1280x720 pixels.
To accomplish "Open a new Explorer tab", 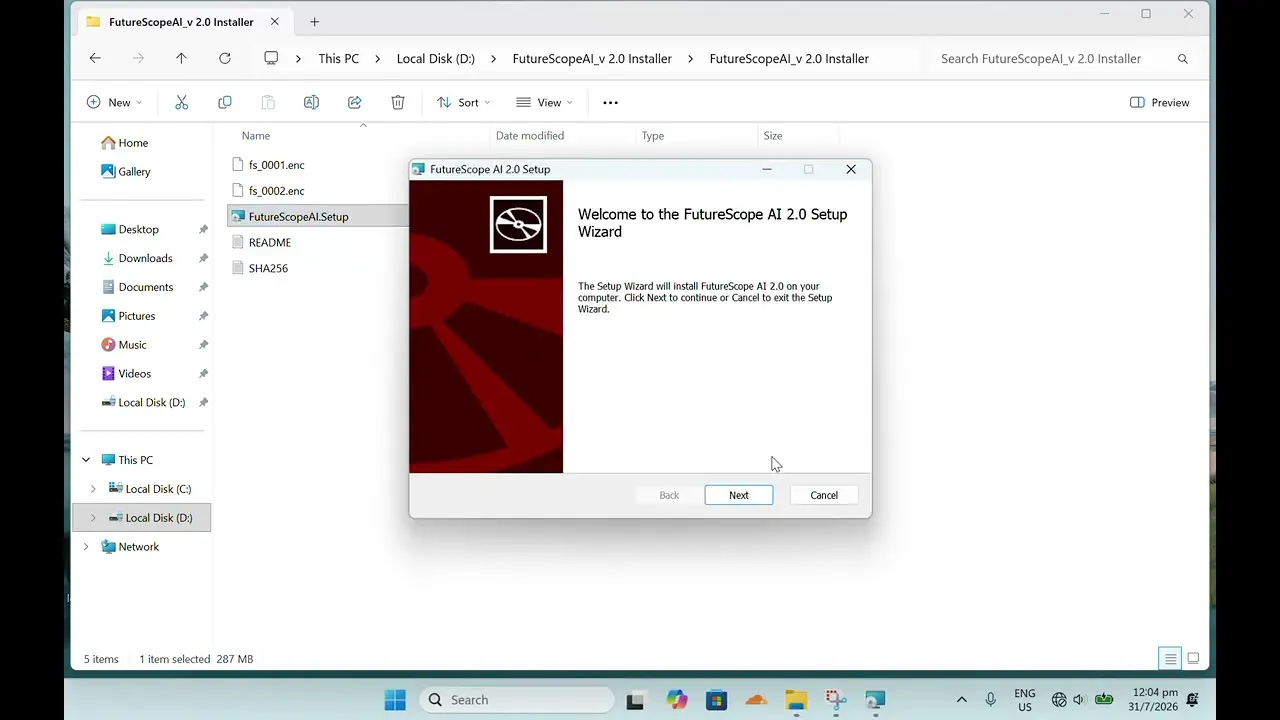I will 314,21.
